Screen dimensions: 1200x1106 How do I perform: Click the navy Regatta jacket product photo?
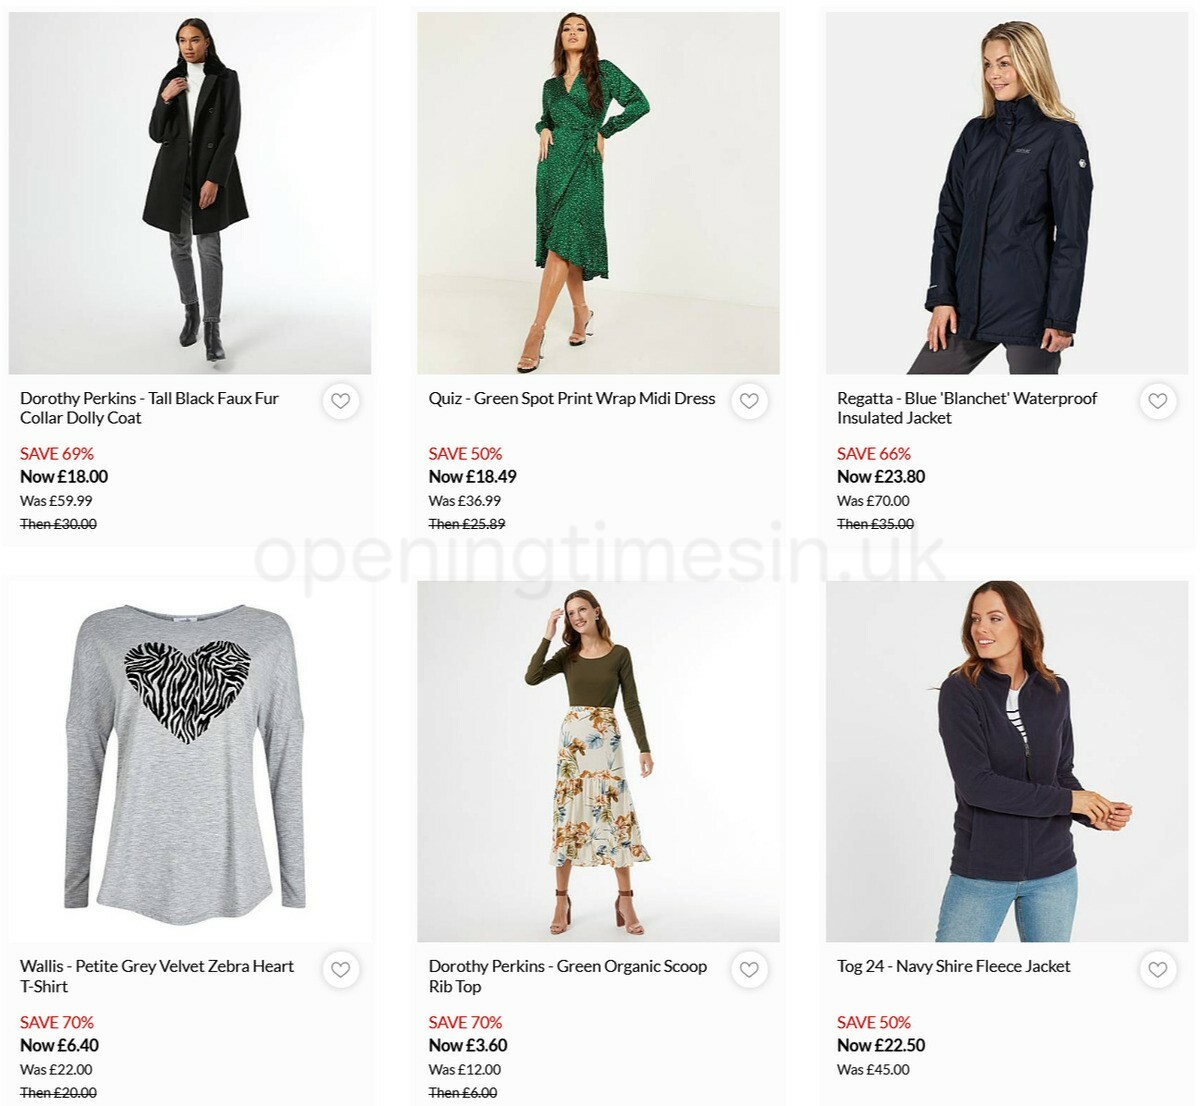tap(1006, 190)
